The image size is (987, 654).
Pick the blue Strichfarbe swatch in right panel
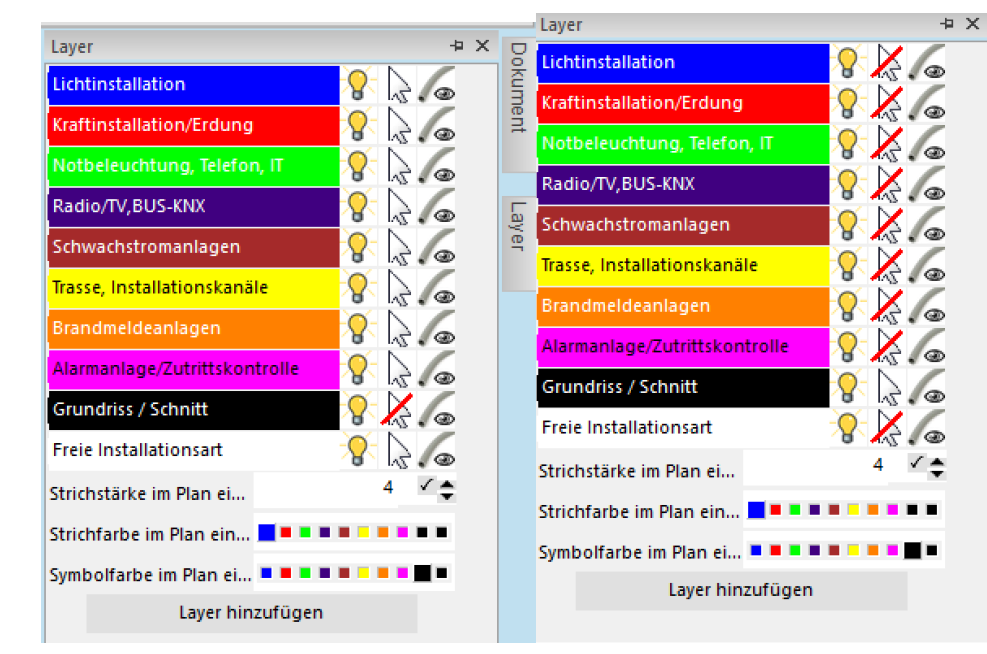click(x=756, y=510)
